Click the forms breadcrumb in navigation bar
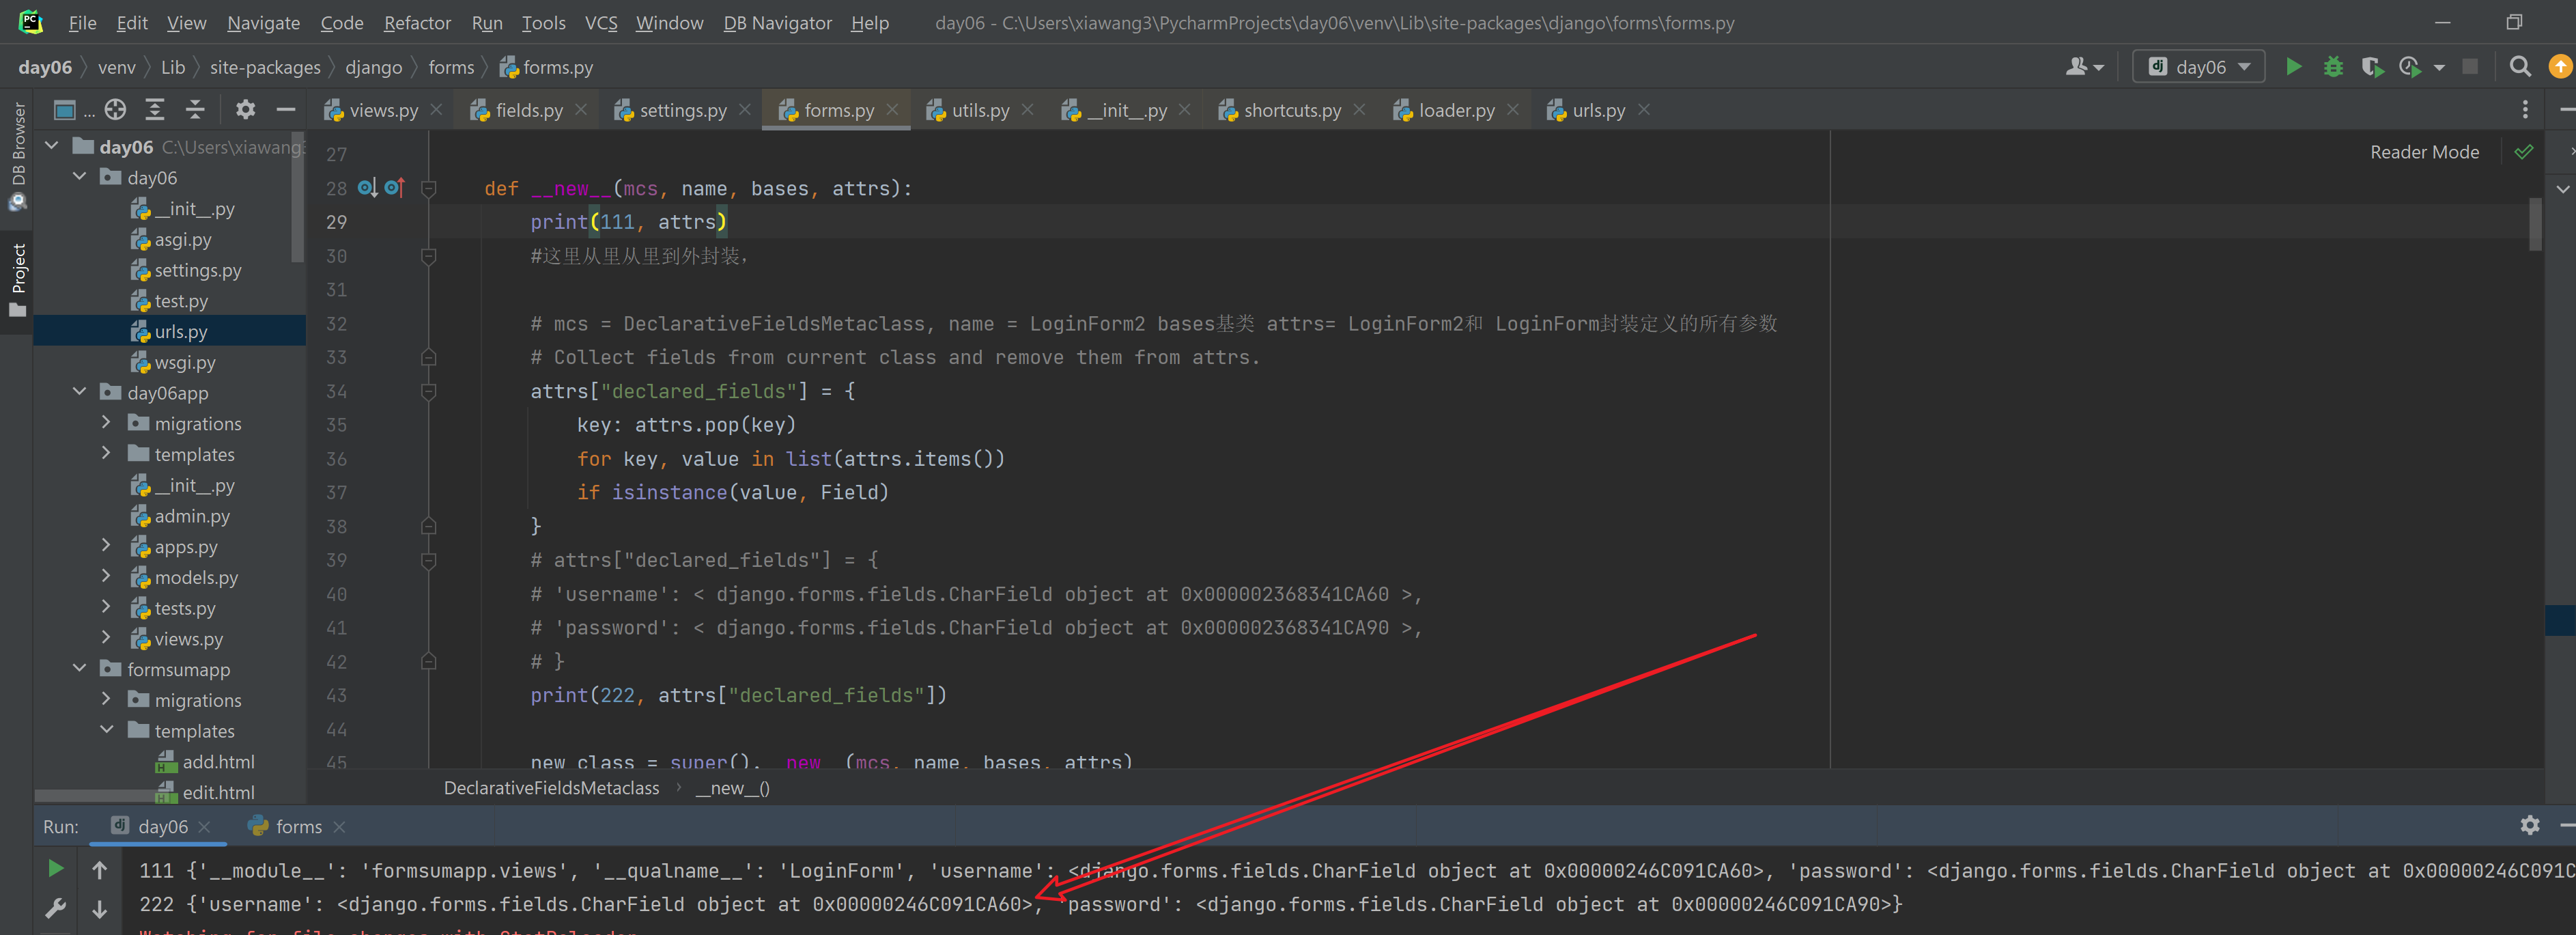The height and width of the screenshot is (935, 2576). point(451,67)
